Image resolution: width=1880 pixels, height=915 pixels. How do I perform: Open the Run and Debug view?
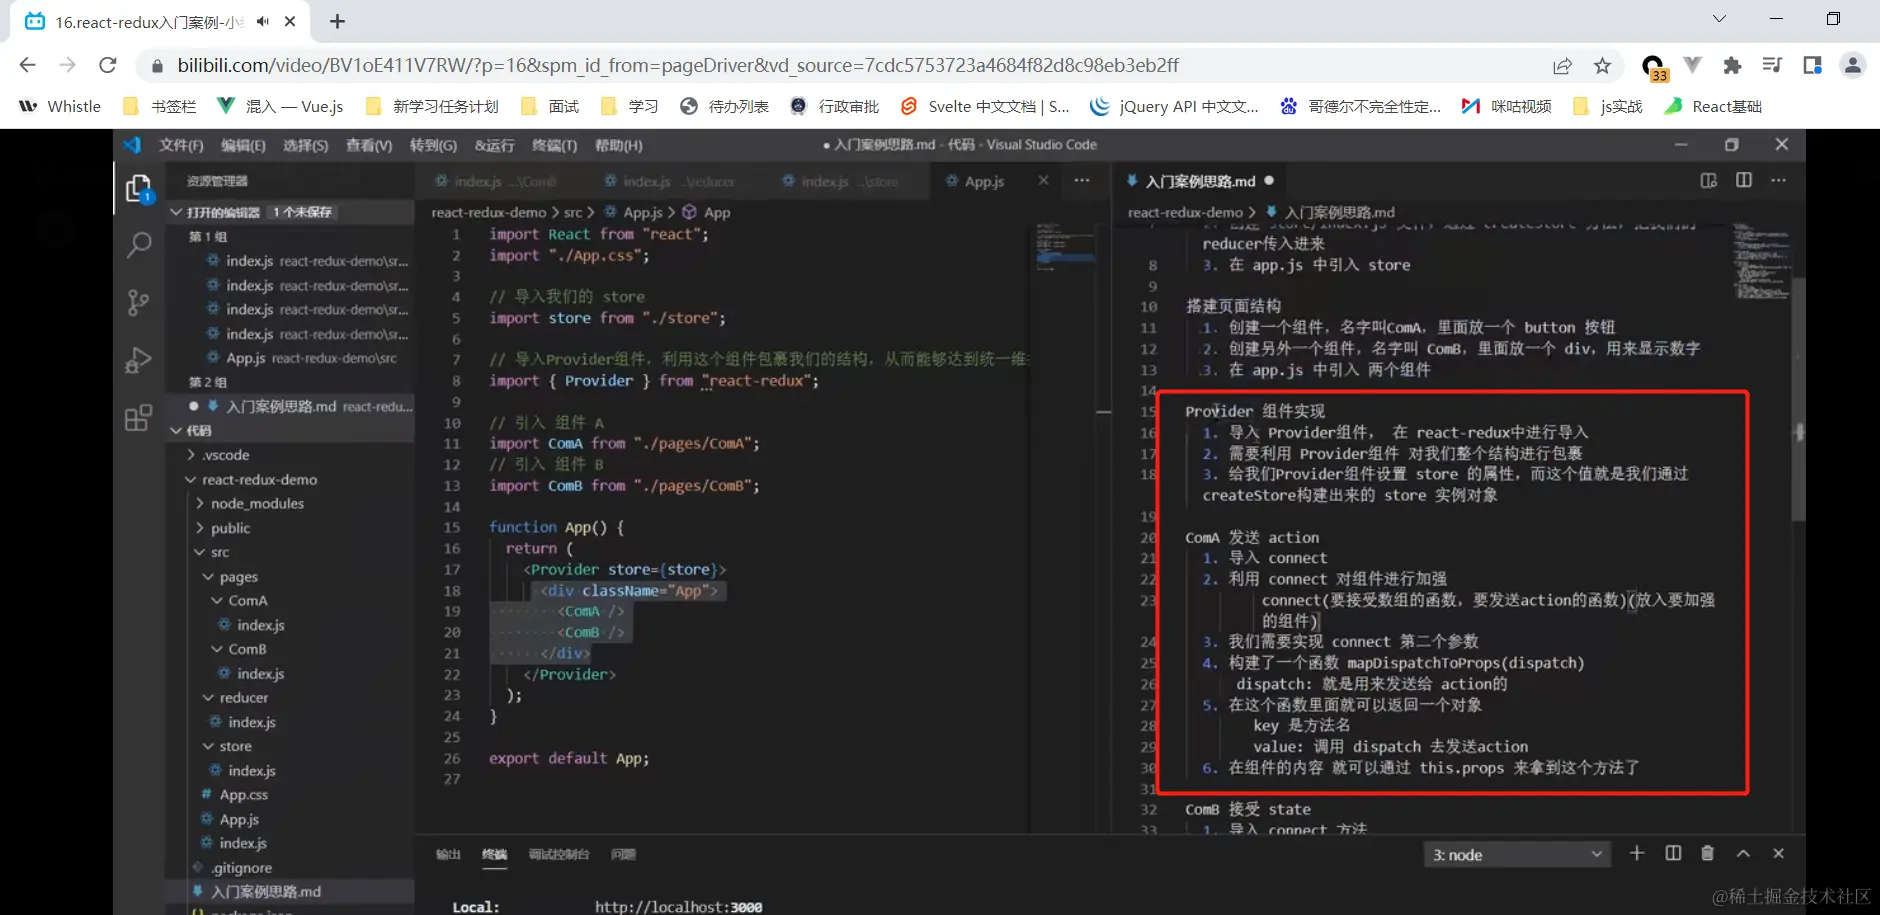139,360
